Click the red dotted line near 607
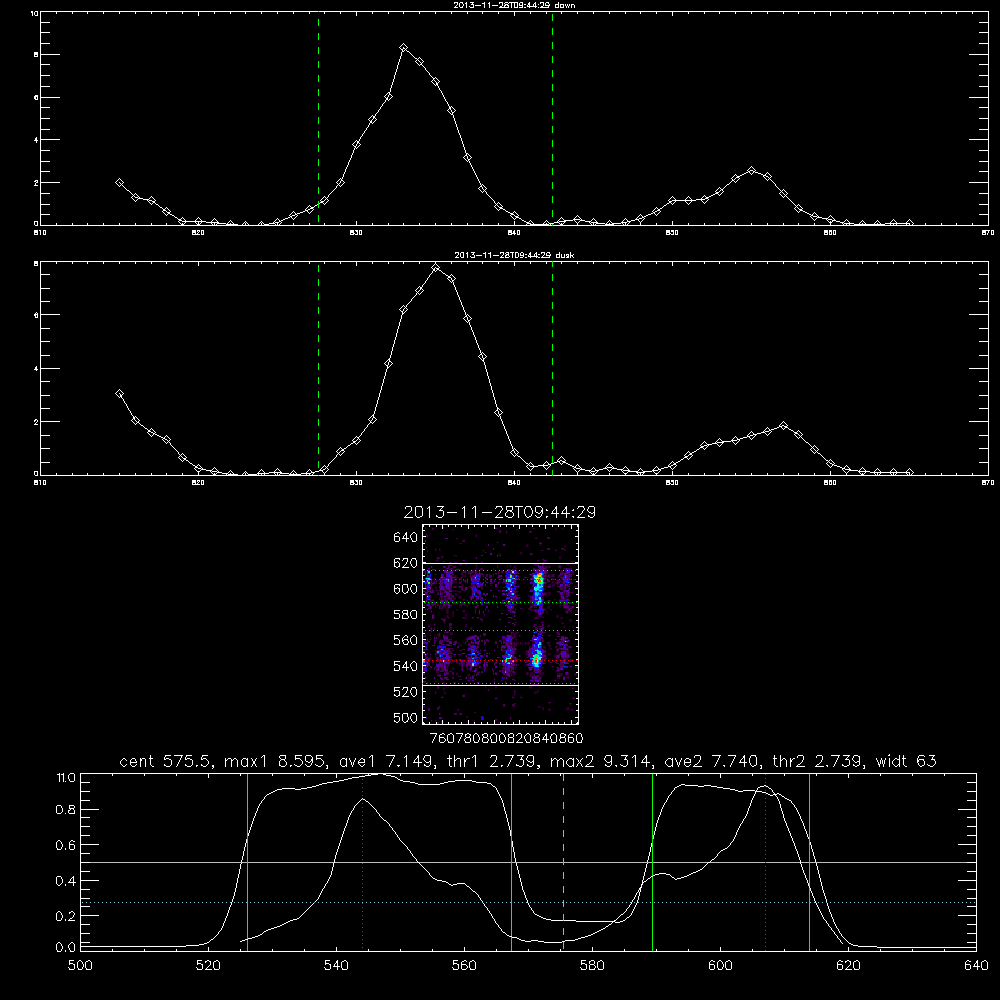This screenshot has height=1000, width=1000. click(x=765, y=862)
